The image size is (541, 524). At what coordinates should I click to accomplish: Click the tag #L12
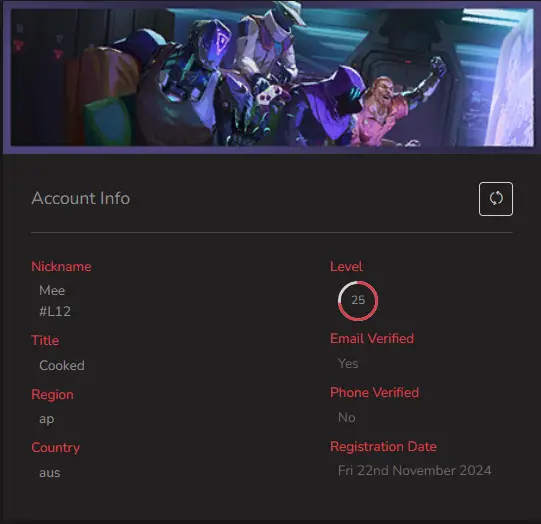(x=55, y=311)
